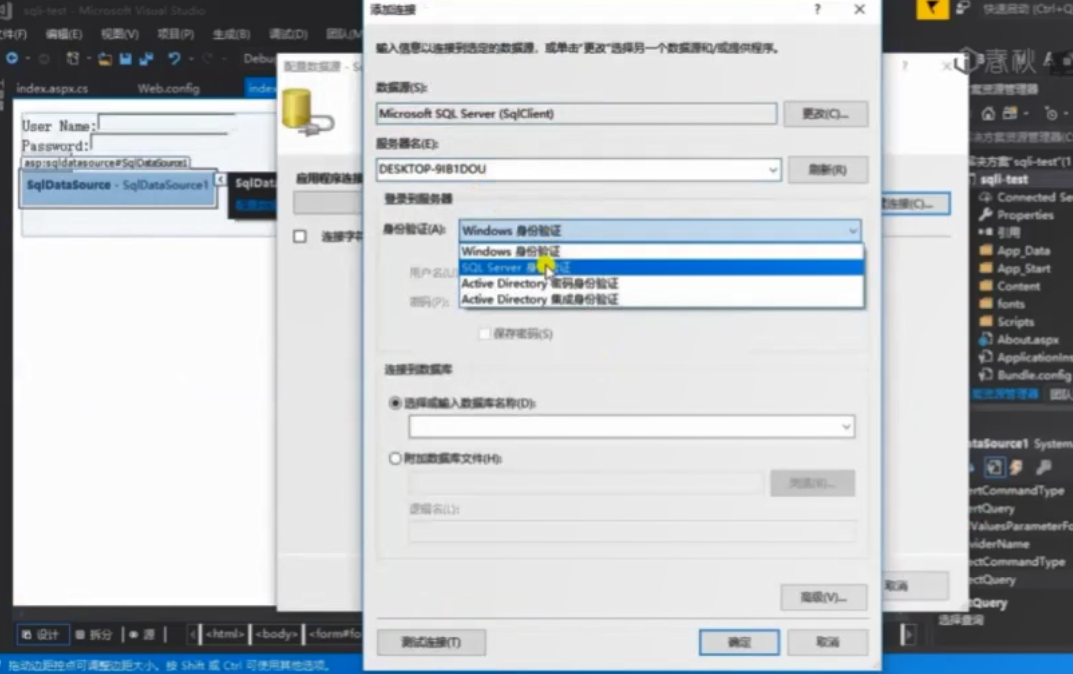Choose Windows authentication from the list
Viewport: 1073px width, 674px height.
[x=661, y=251]
